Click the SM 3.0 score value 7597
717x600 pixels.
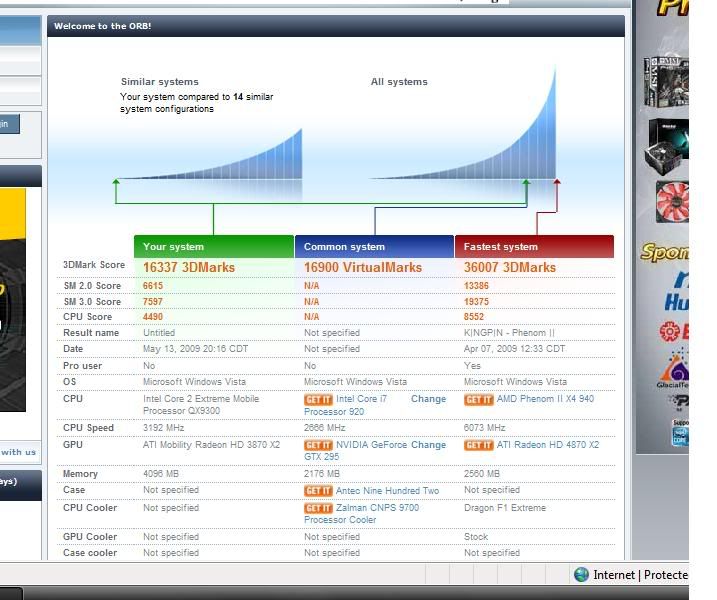click(x=153, y=302)
